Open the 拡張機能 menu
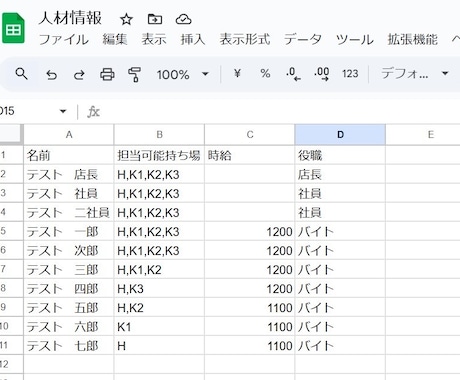This screenshot has height=380, width=460. pos(412,40)
